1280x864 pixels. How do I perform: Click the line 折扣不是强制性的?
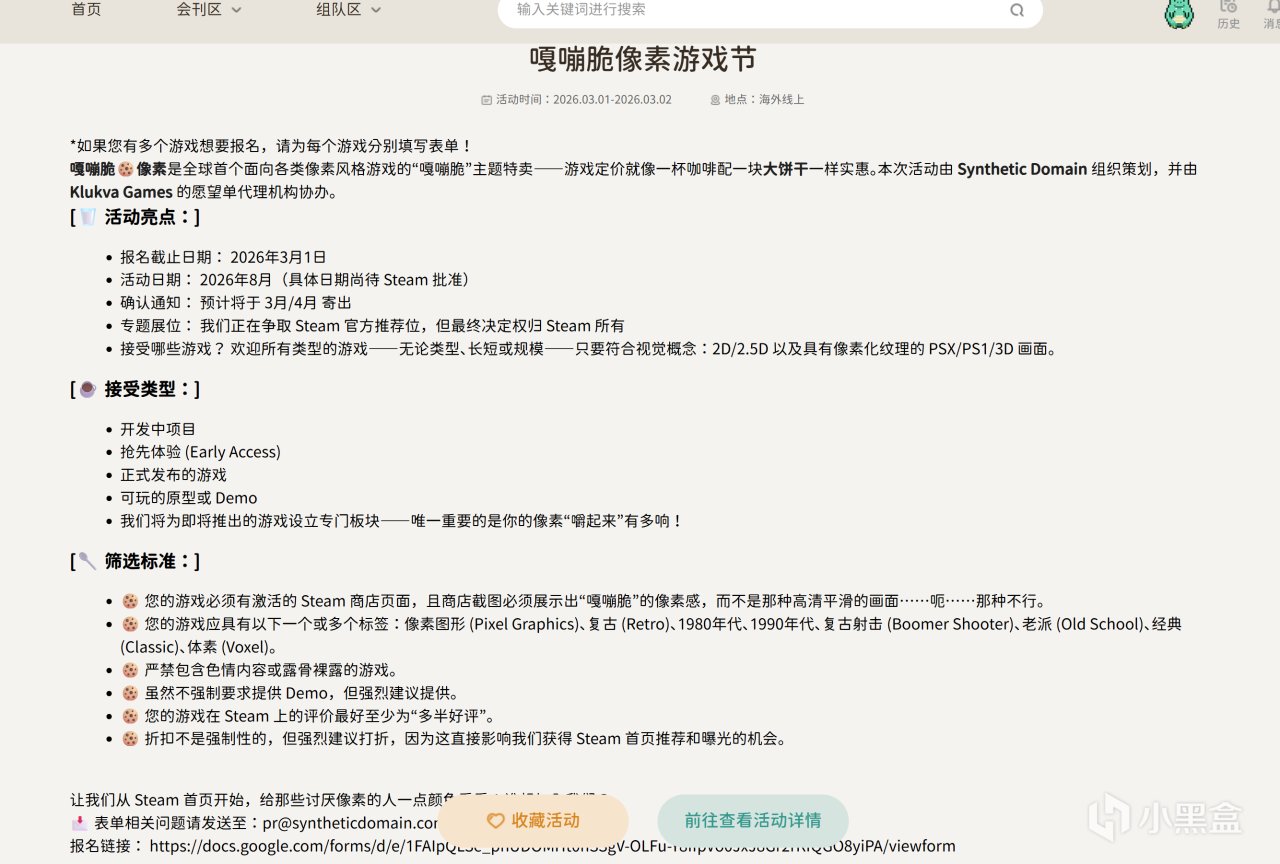[454, 739]
